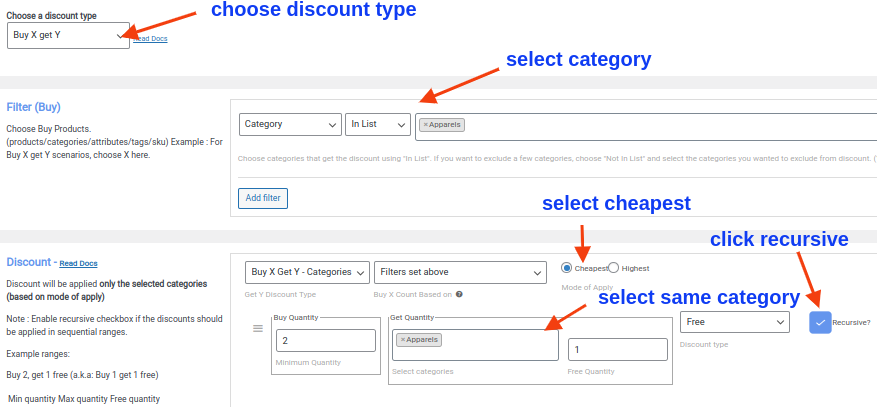The width and height of the screenshot is (877, 407).
Task: Open Read Docs link beside discount type
Action: click(x=149, y=39)
